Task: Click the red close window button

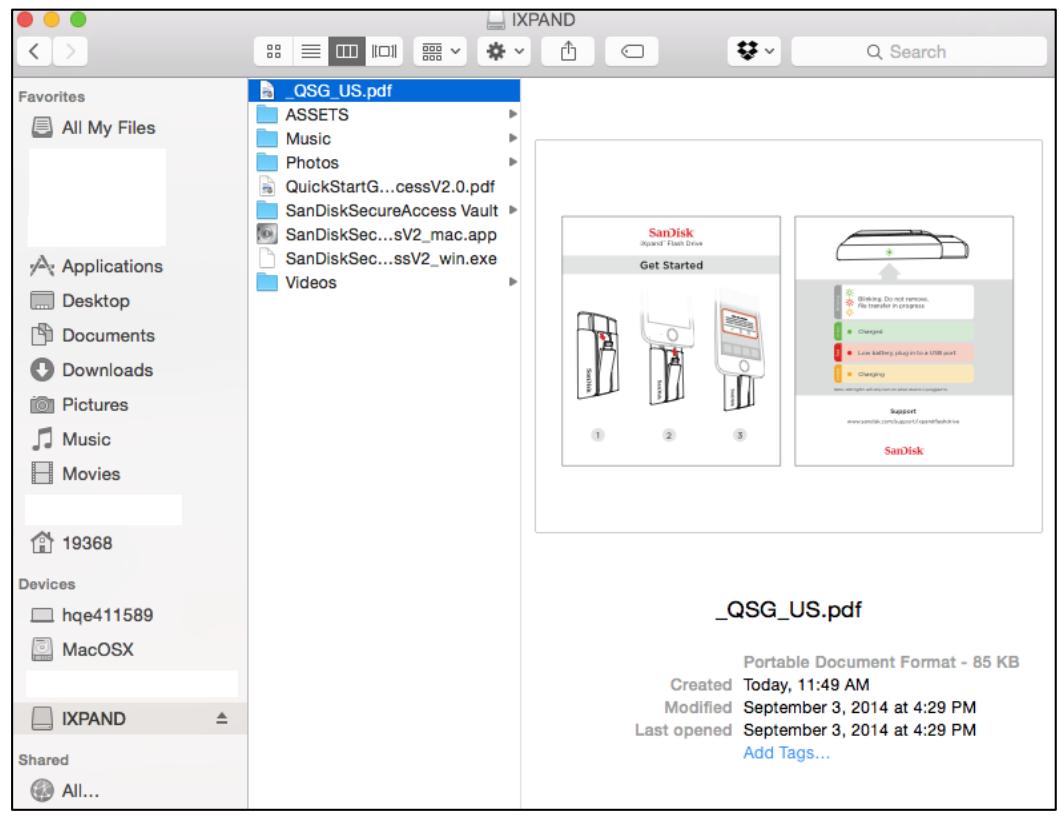Action: 25,20
